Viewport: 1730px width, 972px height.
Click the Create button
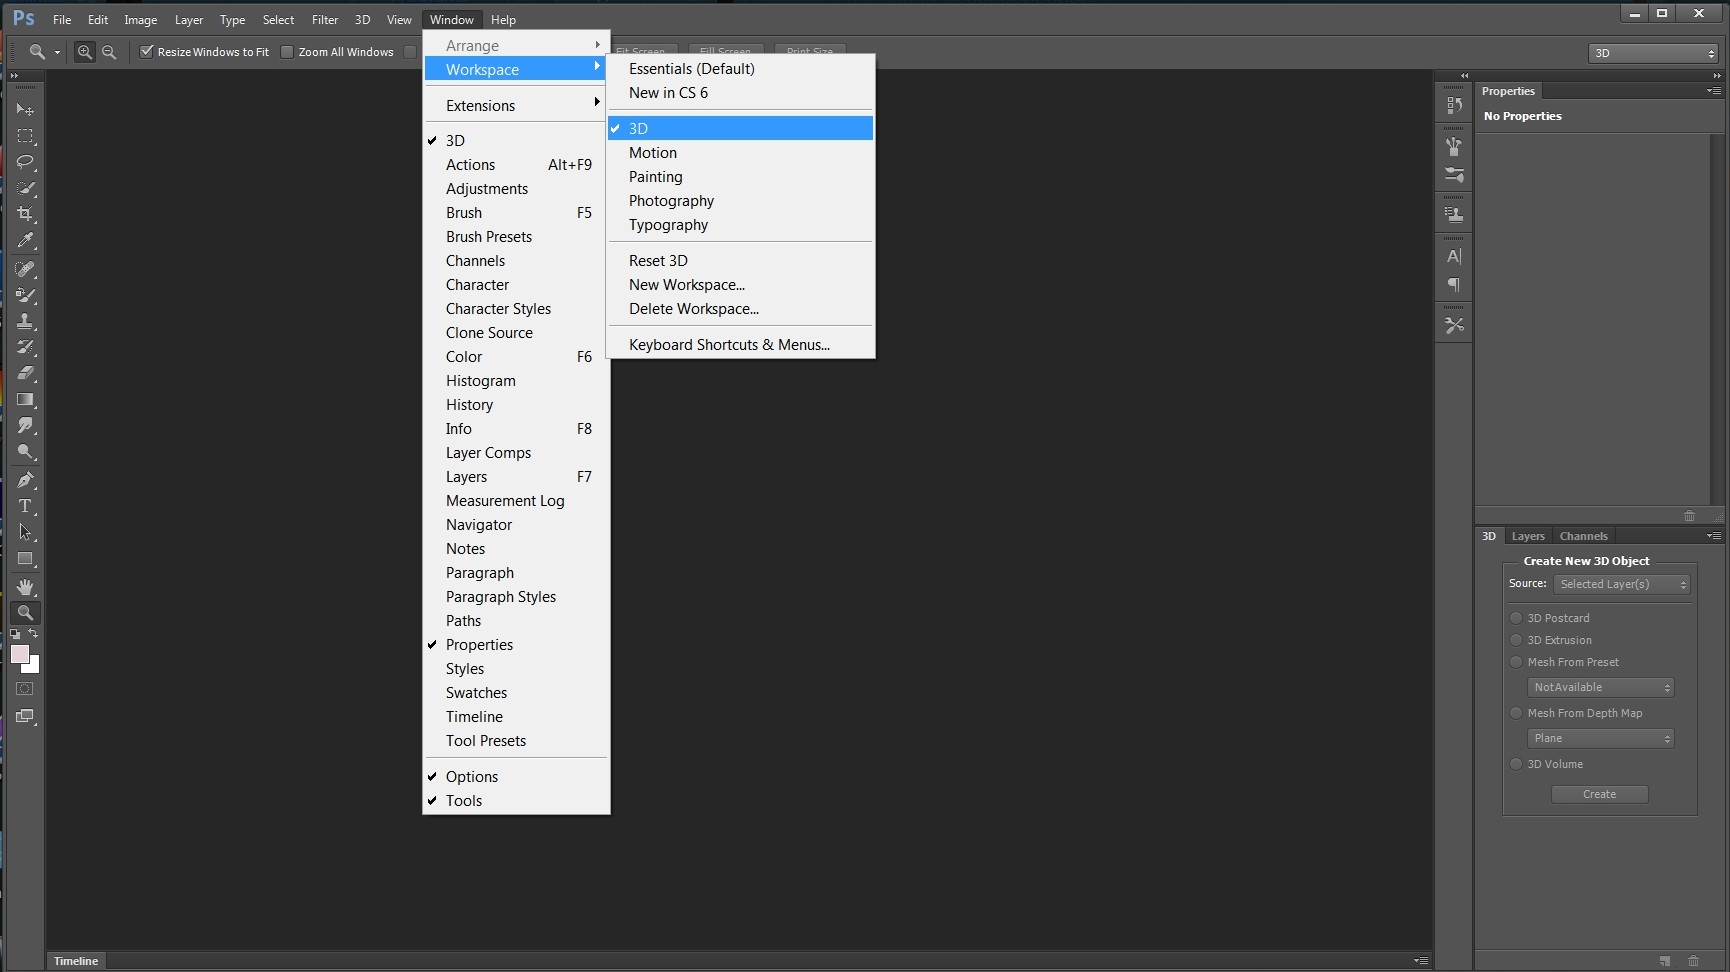click(1599, 794)
